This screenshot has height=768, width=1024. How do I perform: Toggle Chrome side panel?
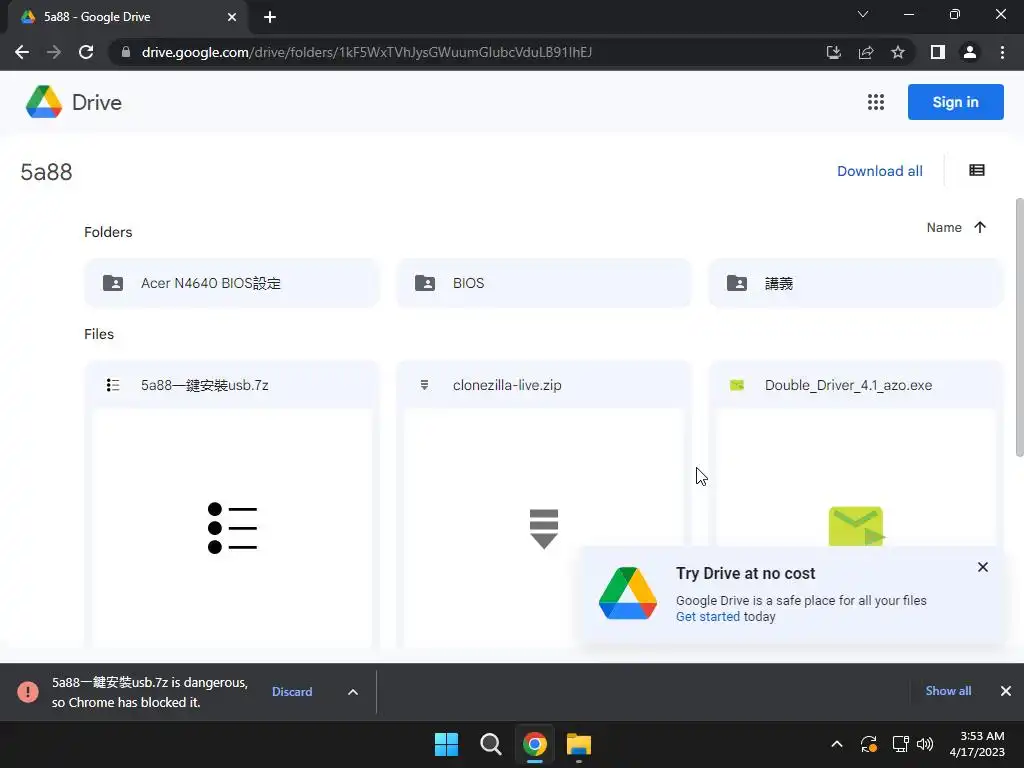click(x=938, y=52)
